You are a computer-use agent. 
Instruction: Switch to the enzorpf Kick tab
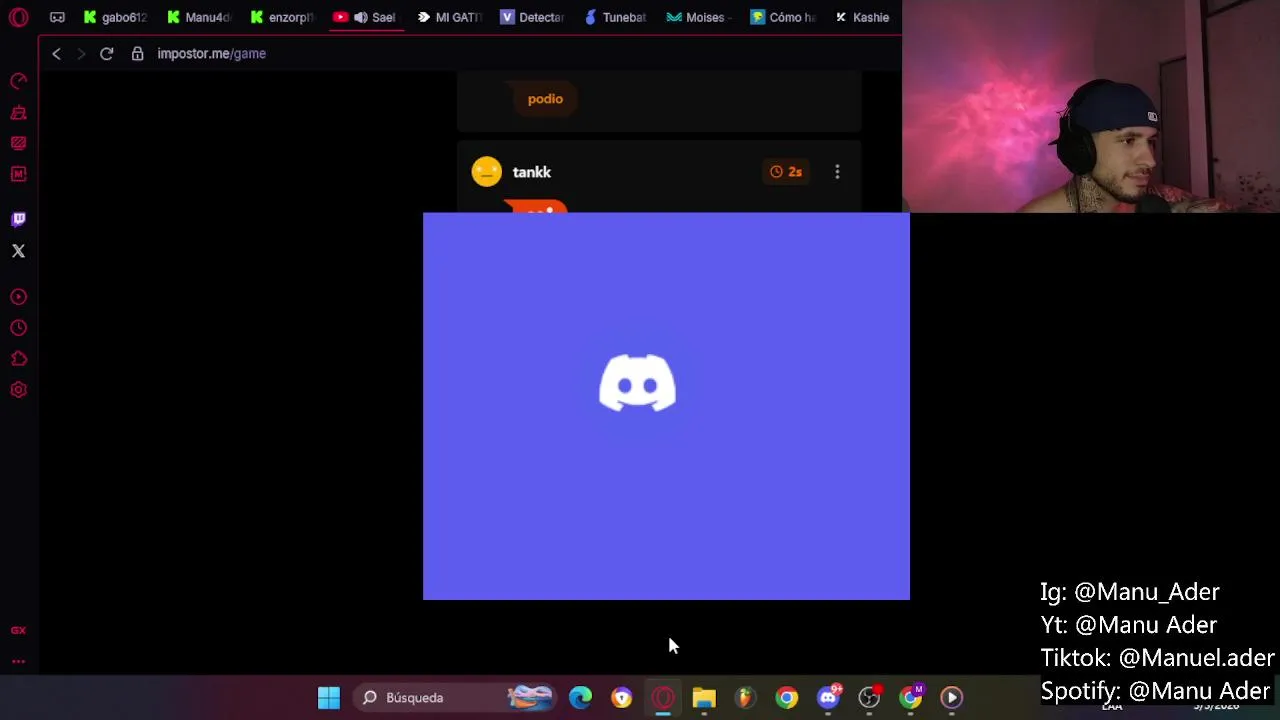282,17
